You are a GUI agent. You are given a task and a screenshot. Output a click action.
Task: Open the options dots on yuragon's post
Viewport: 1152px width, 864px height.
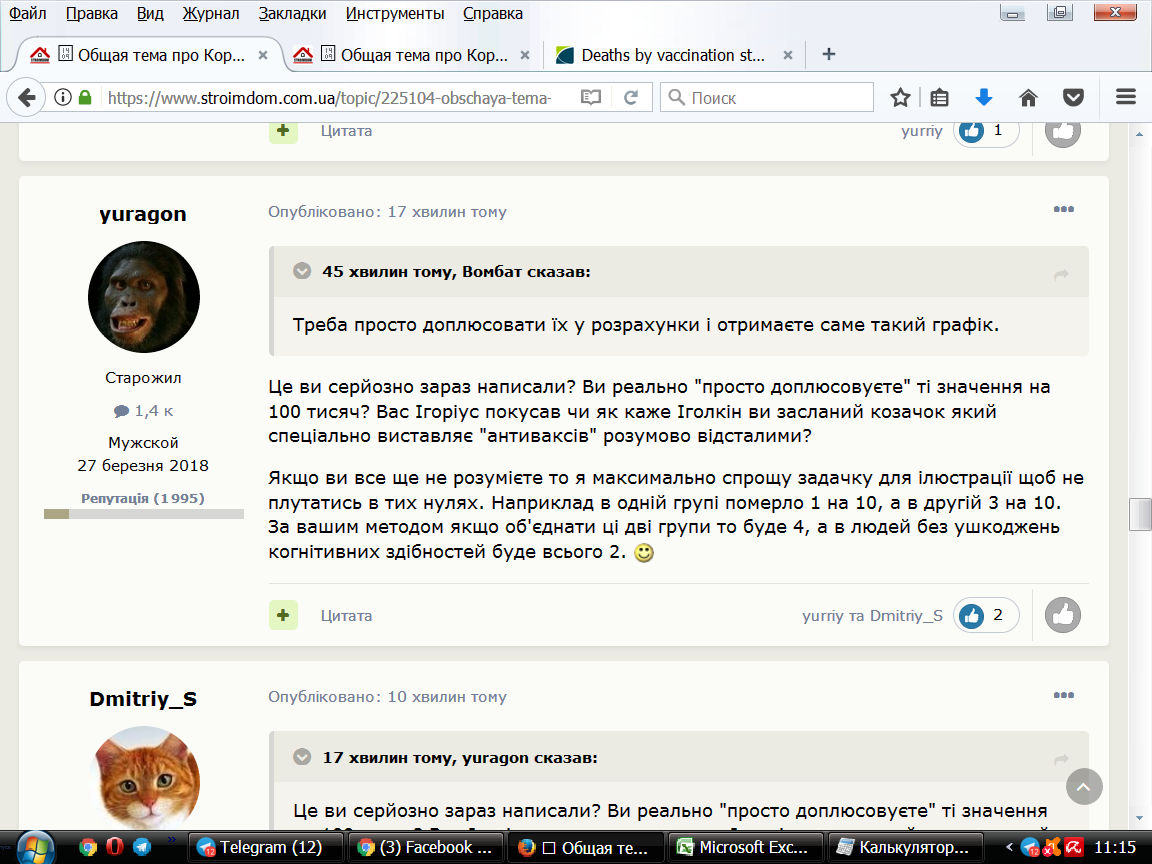coord(1063,209)
